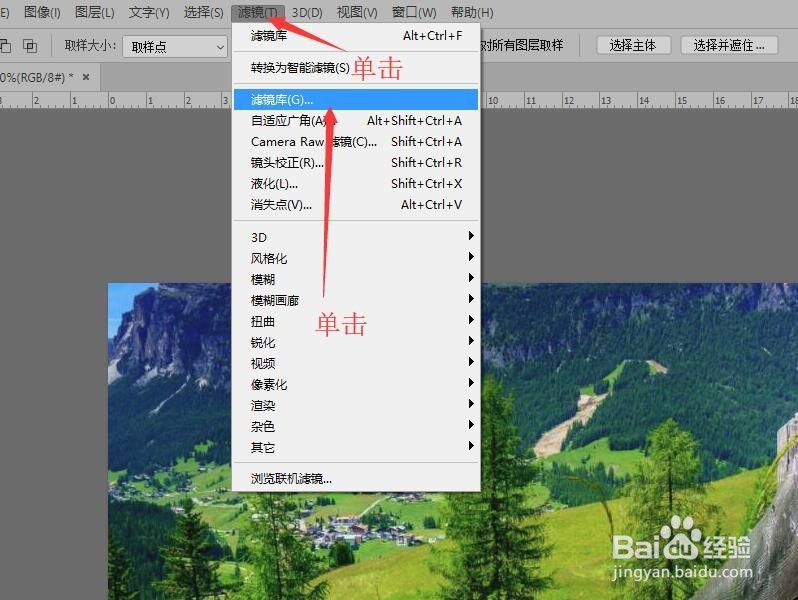Open the 窗口(W) menu
The width and height of the screenshot is (798, 600).
tap(414, 12)
